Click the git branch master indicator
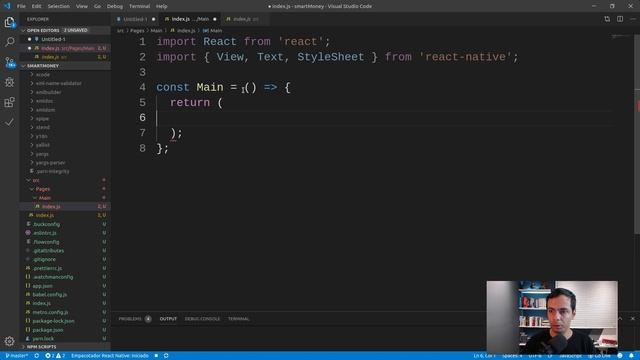Viewport: 640px width, 360px height. [16, 356]
